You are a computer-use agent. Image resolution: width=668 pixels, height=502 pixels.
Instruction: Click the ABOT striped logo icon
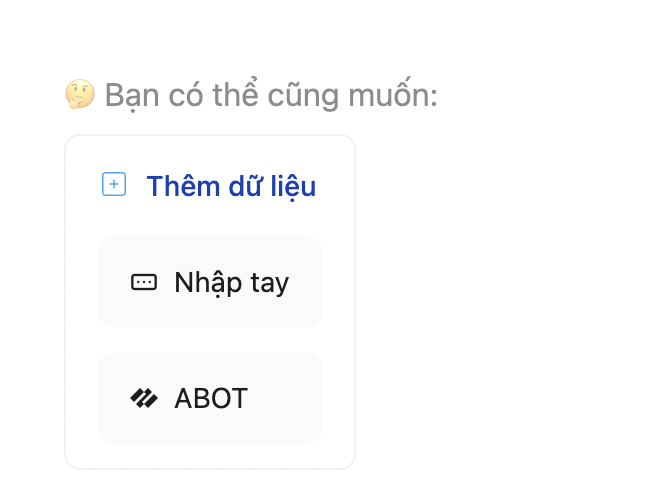pos(144,399)
